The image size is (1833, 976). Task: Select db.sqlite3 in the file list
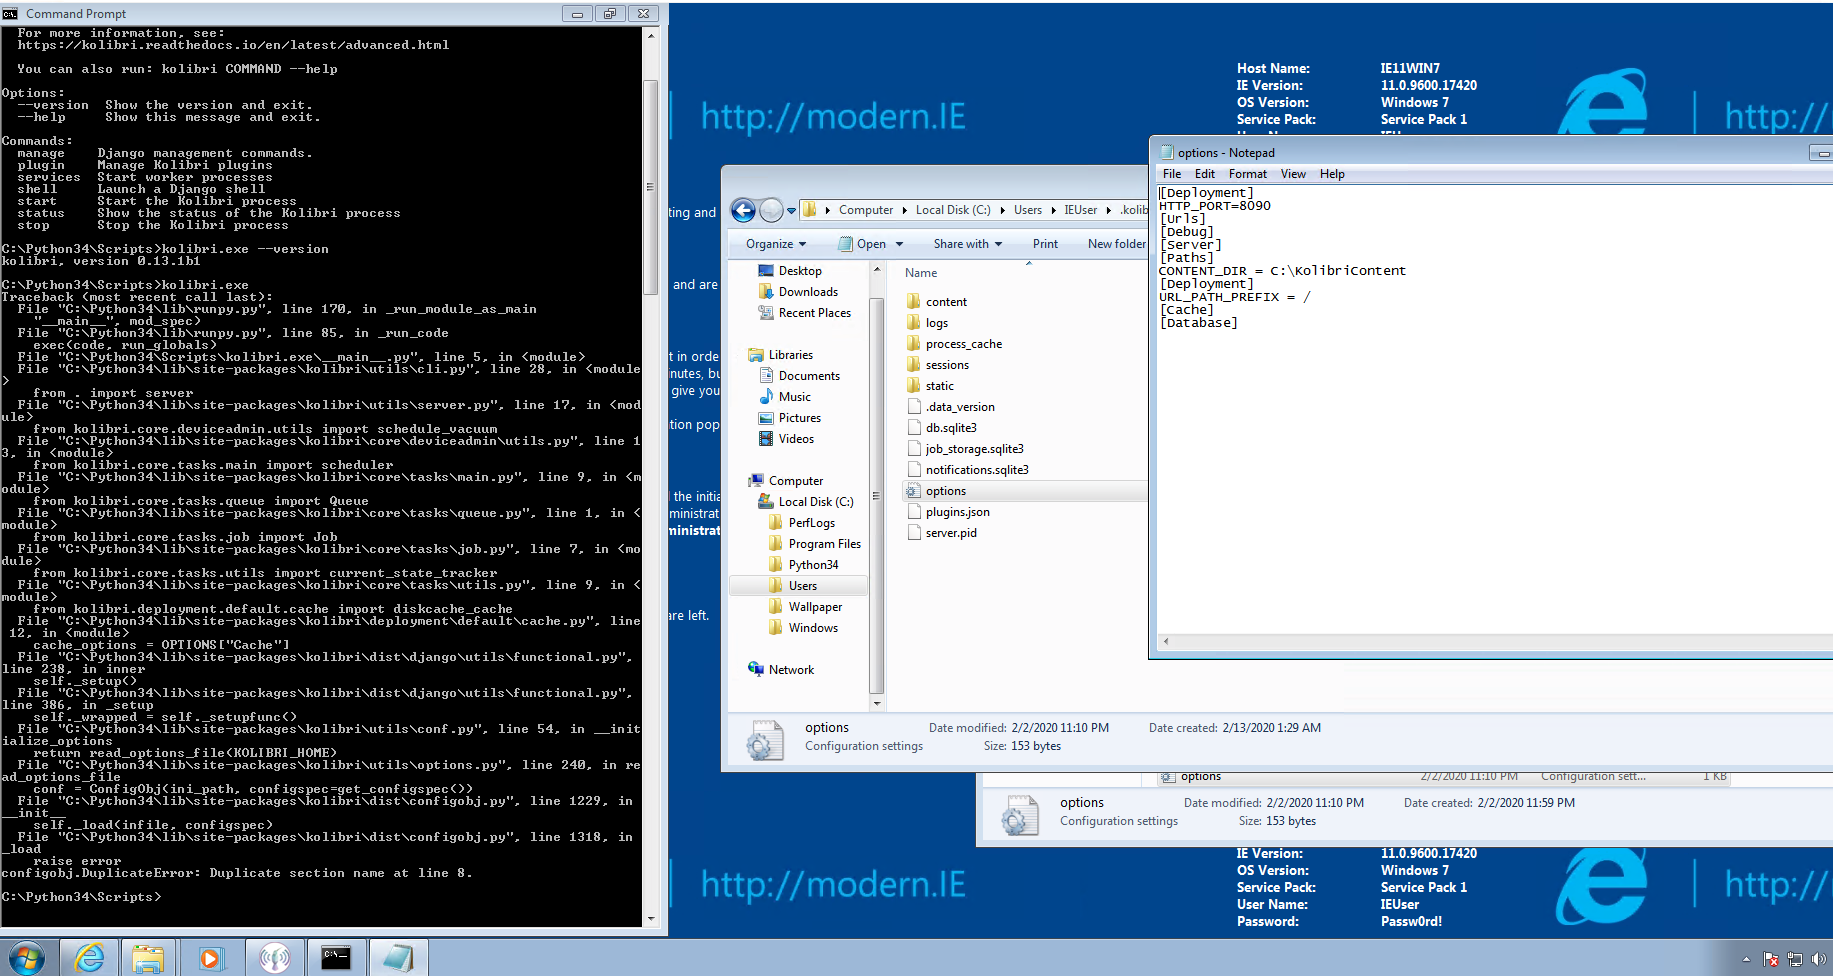pyautogui.click(x=951, y=427)
